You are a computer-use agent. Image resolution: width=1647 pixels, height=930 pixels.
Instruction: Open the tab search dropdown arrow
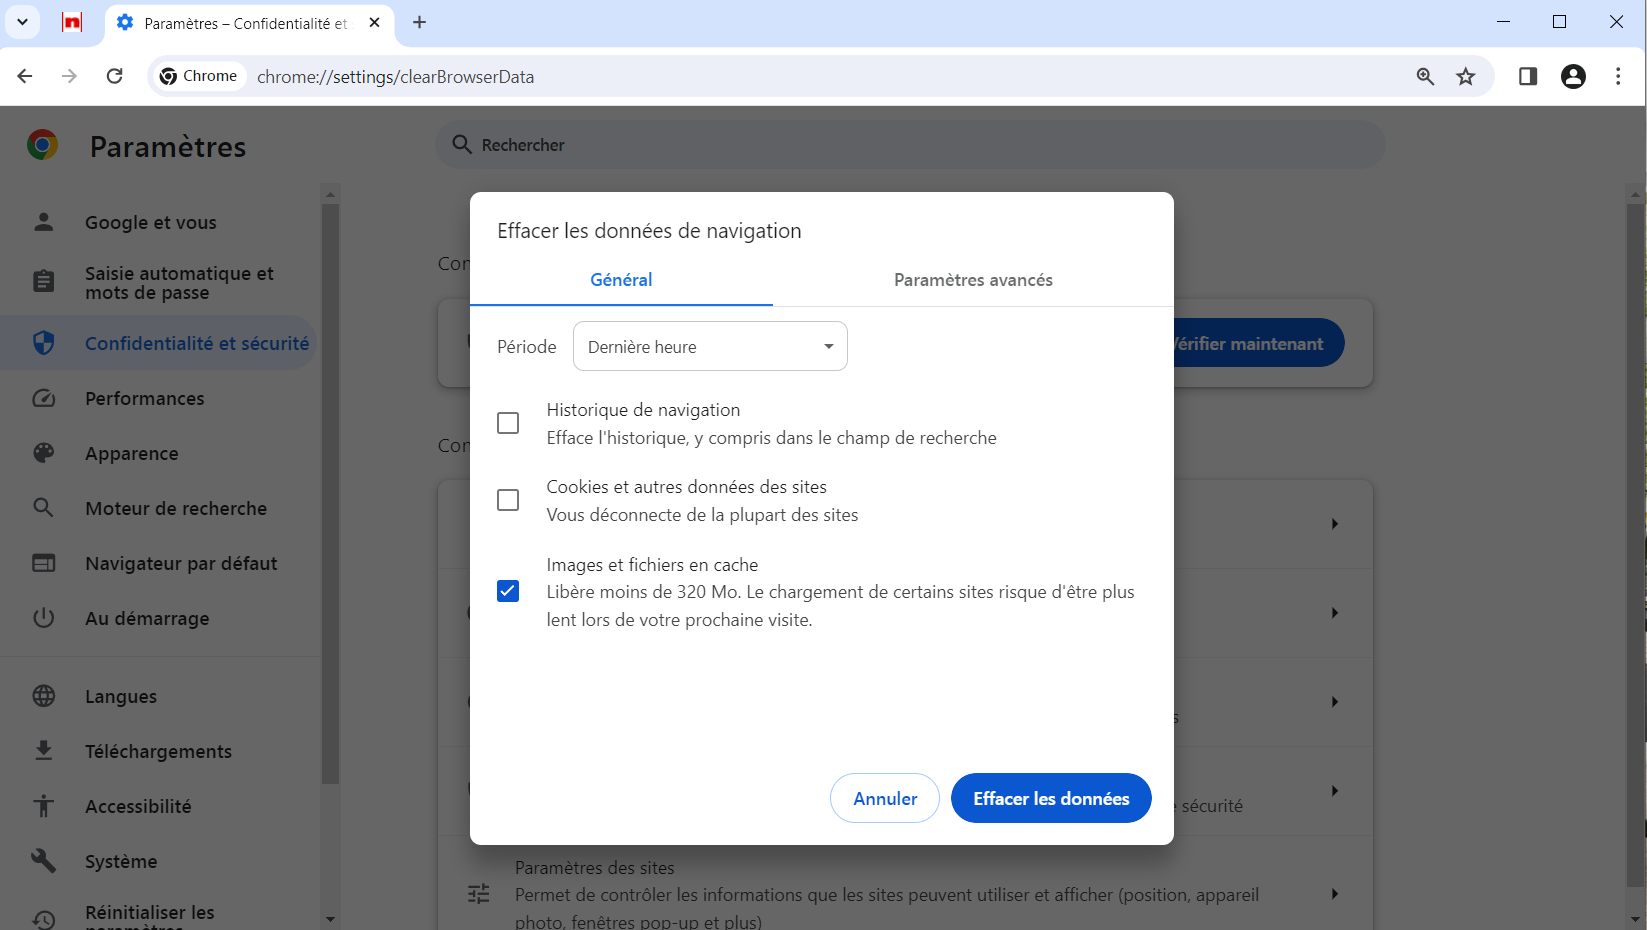(22, 22)
